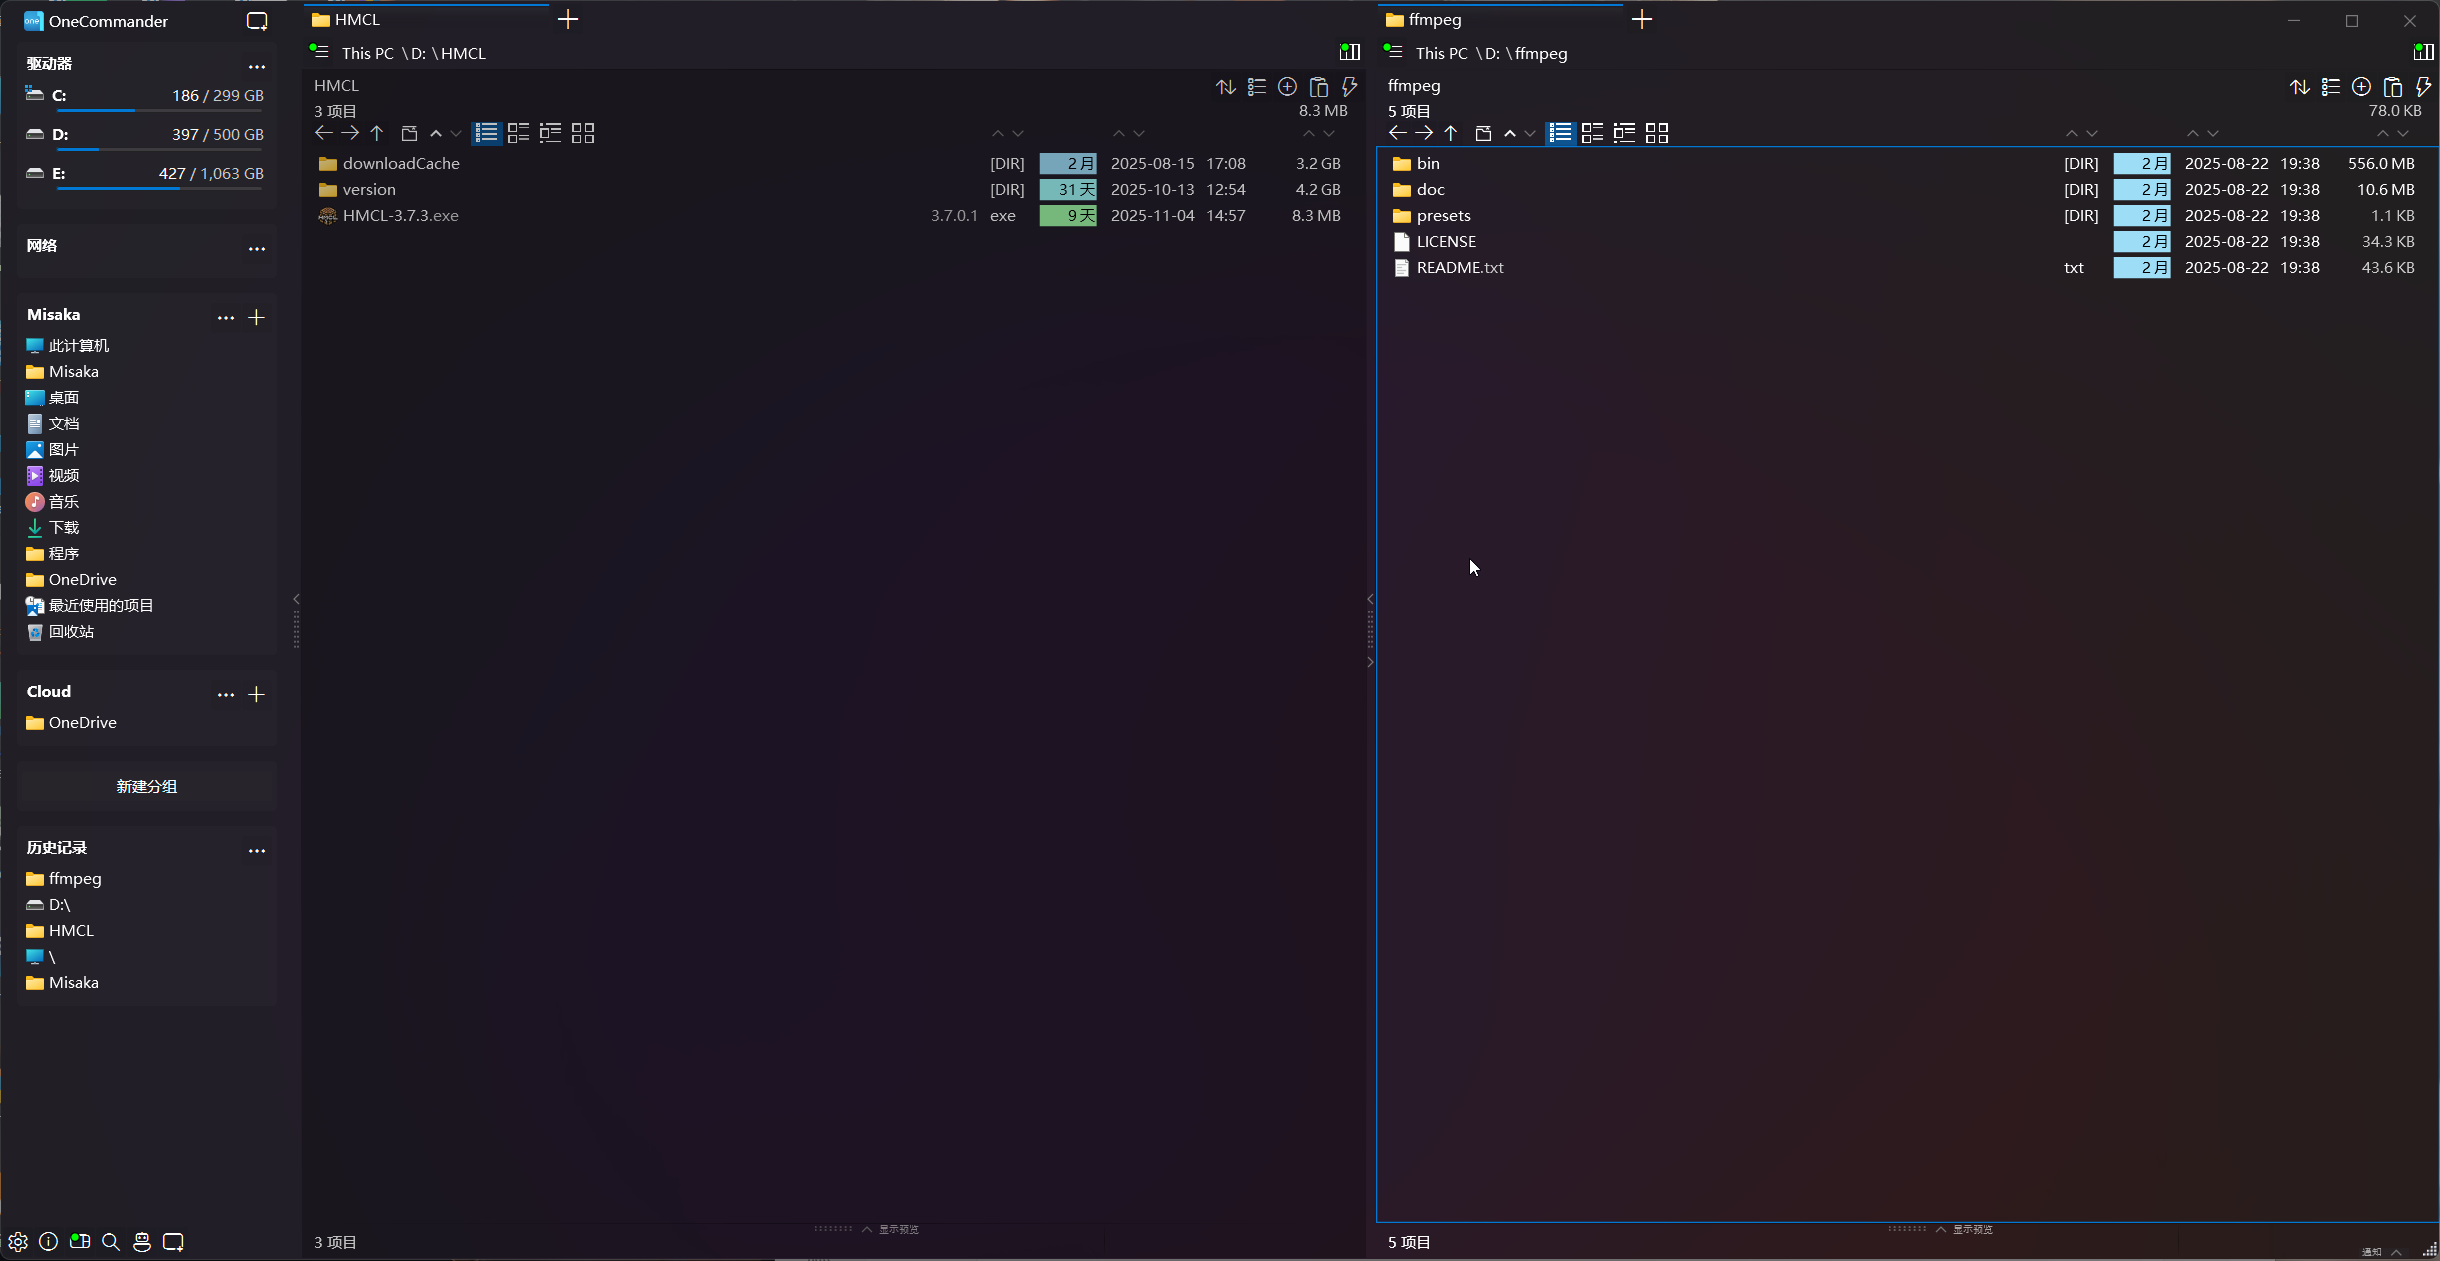Open the robot automation icon at bottom-left

click(142, 1241)
